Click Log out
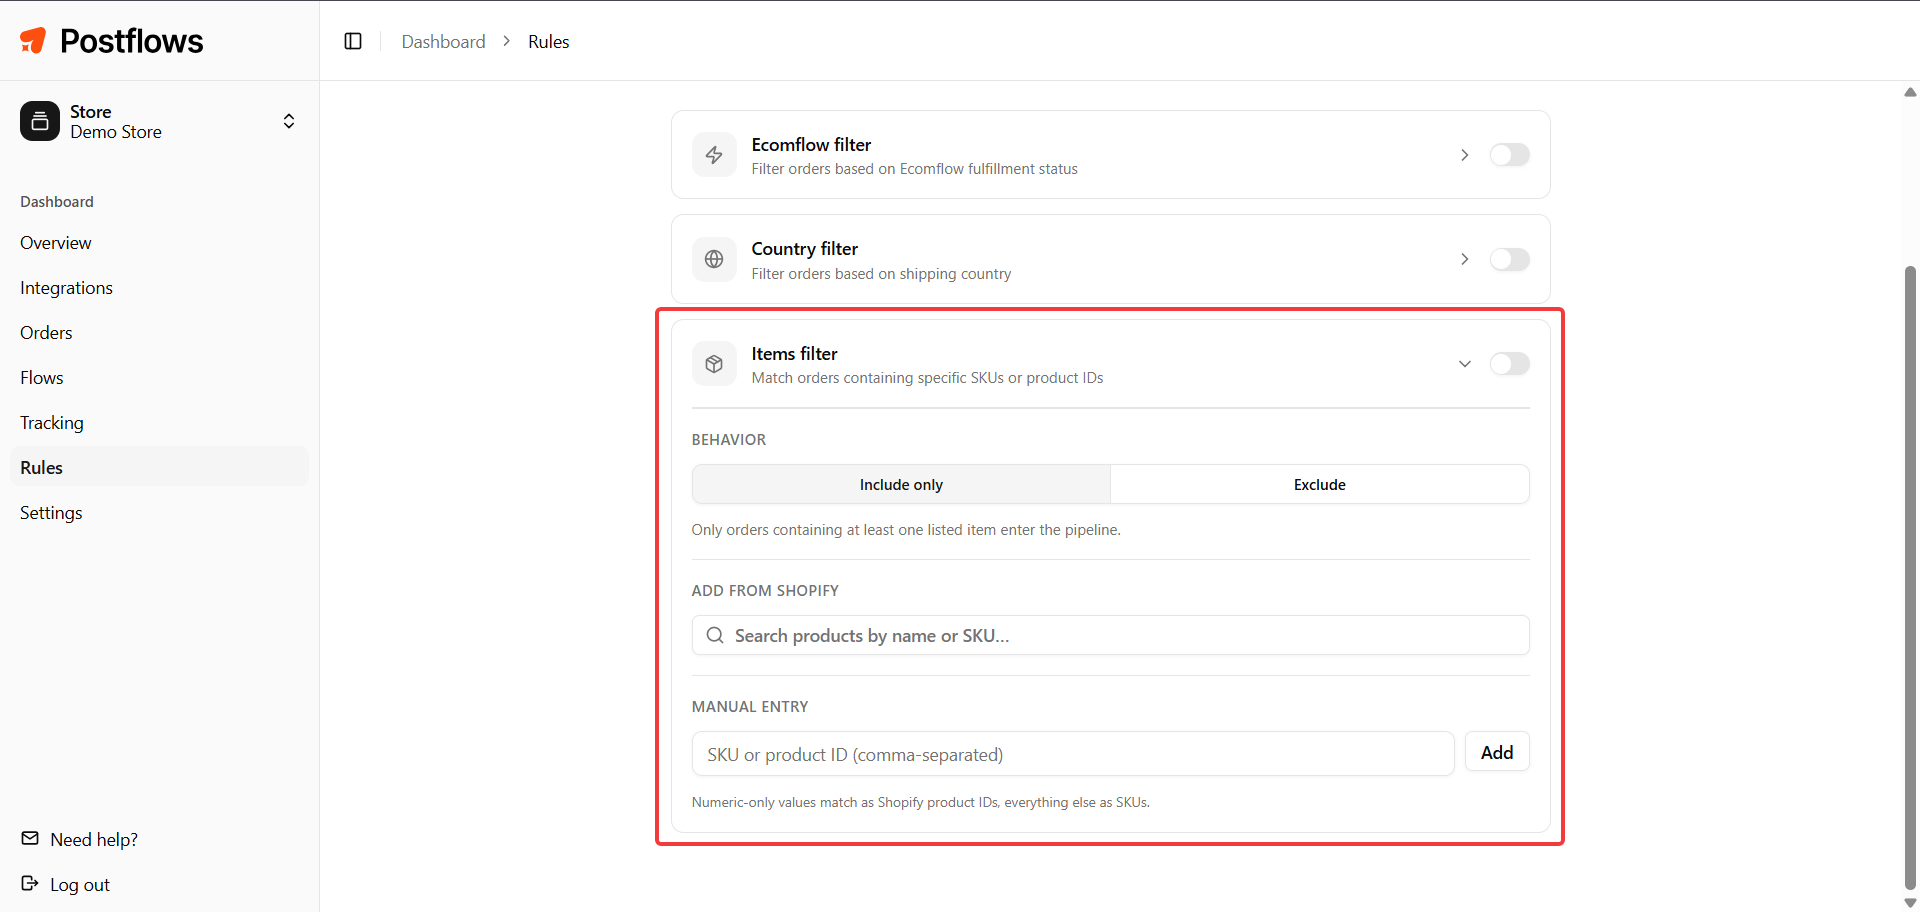 [80, 884]
